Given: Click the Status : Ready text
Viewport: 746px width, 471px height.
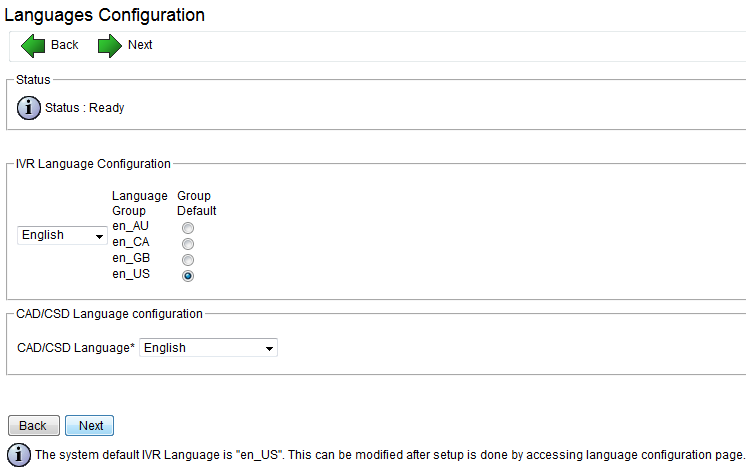Looking at the screenshot, I should 85,108.
